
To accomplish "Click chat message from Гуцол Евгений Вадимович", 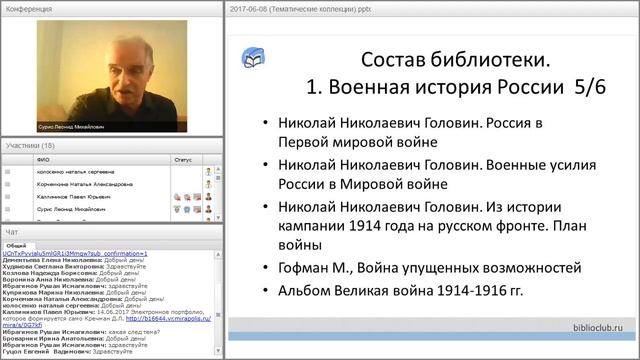I will [x=67, y=351].
